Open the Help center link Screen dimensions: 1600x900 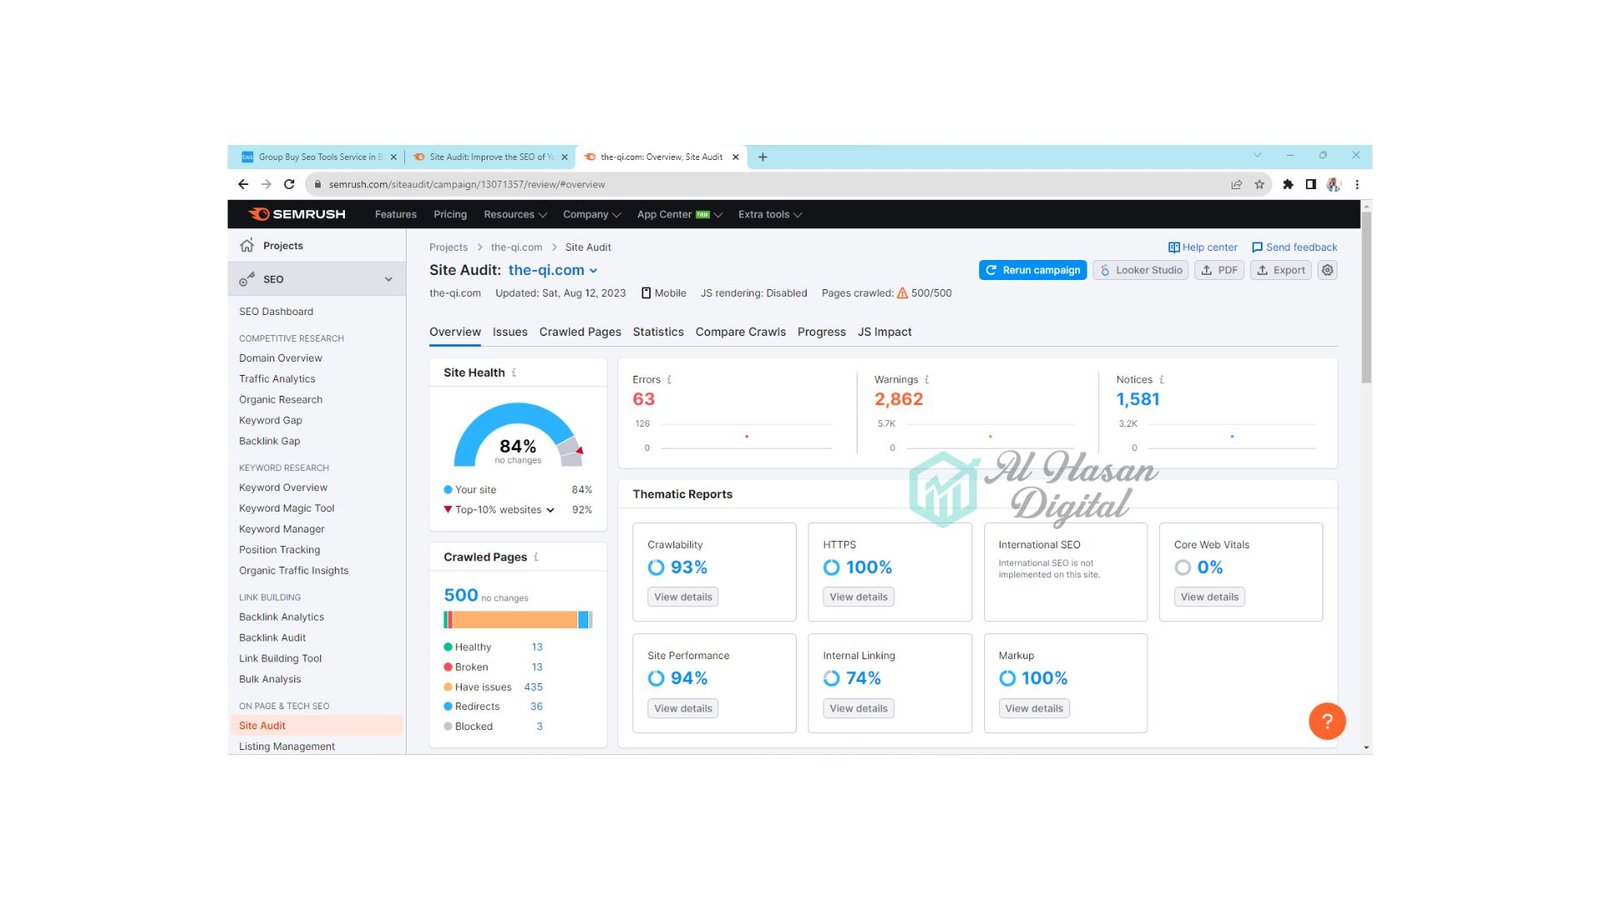tap(1203, 247)
